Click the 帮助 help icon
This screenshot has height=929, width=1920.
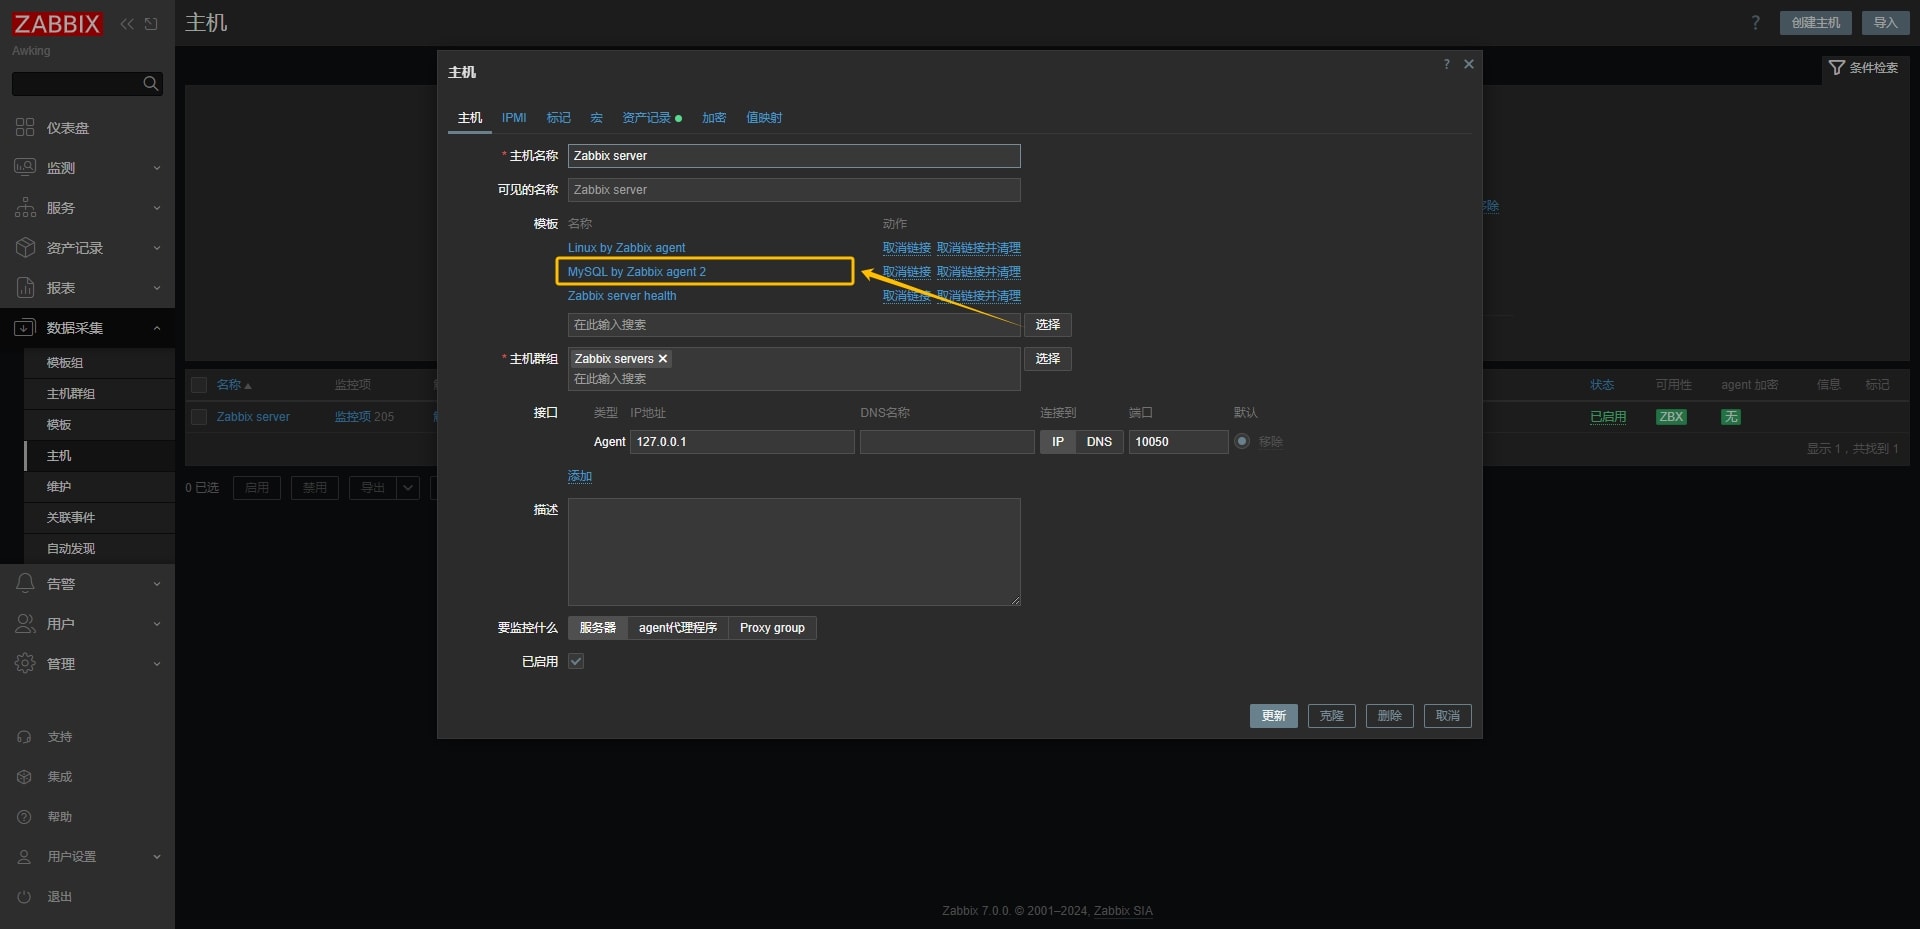click(25, 817)
